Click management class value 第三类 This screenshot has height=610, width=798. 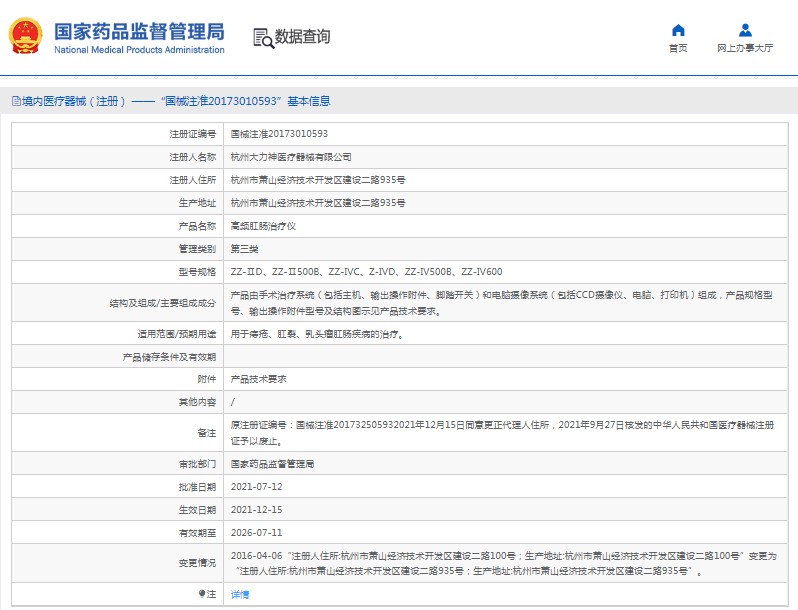[244, 249]
